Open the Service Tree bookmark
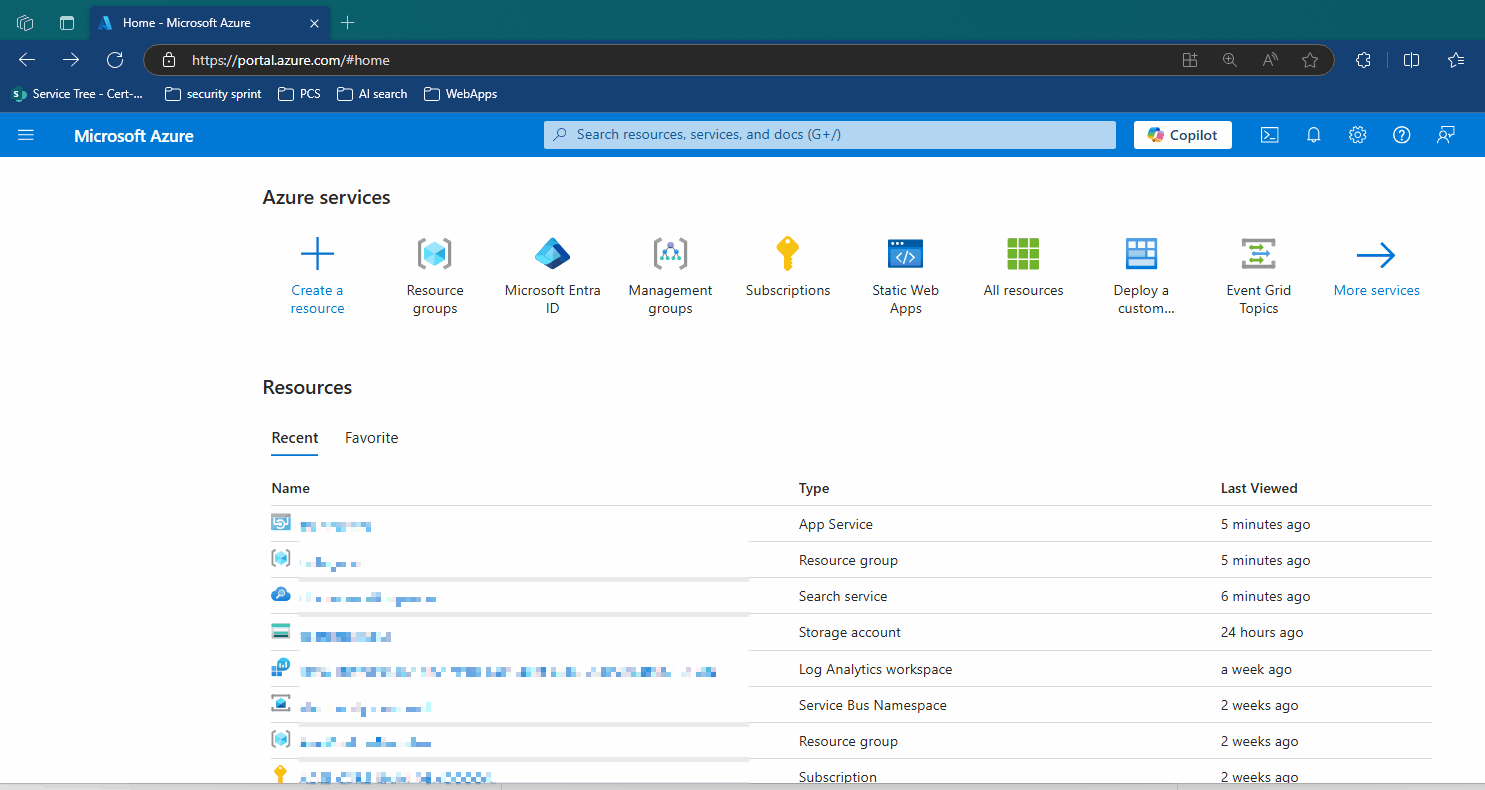1485x790 pixels. click(79, 94)
